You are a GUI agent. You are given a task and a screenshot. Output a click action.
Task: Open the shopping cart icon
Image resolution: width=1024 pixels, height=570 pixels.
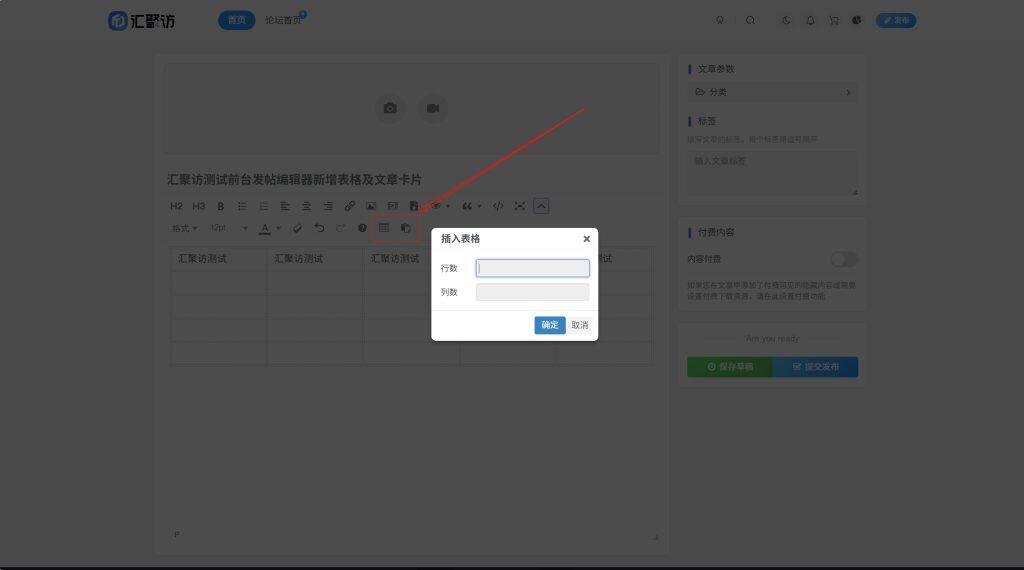pyautogui.click(x=834, y=20)
